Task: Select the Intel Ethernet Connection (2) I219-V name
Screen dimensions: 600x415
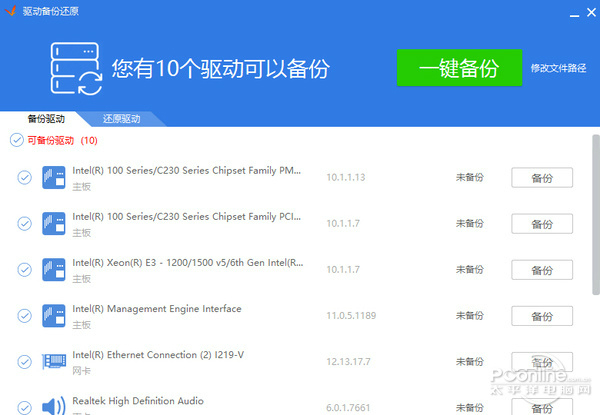Action: click(x=158, y=355)
